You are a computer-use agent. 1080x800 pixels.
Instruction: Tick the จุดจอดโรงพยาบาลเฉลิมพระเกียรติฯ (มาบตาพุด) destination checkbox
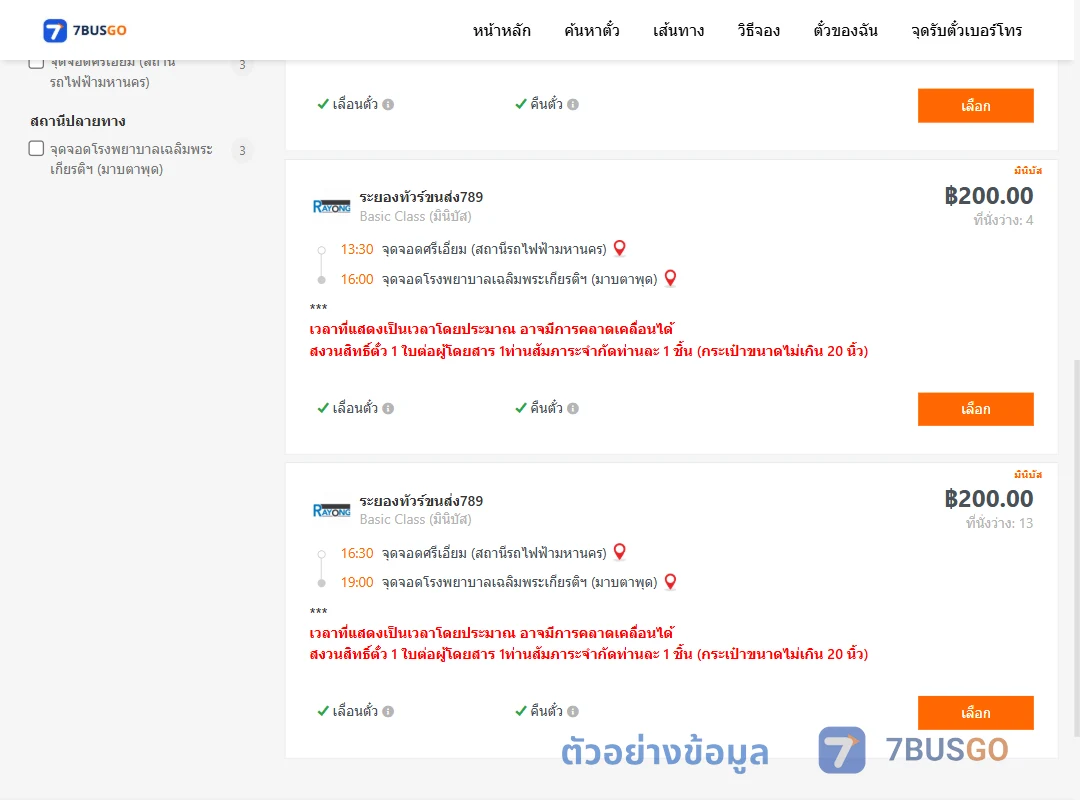pos(37,149)
